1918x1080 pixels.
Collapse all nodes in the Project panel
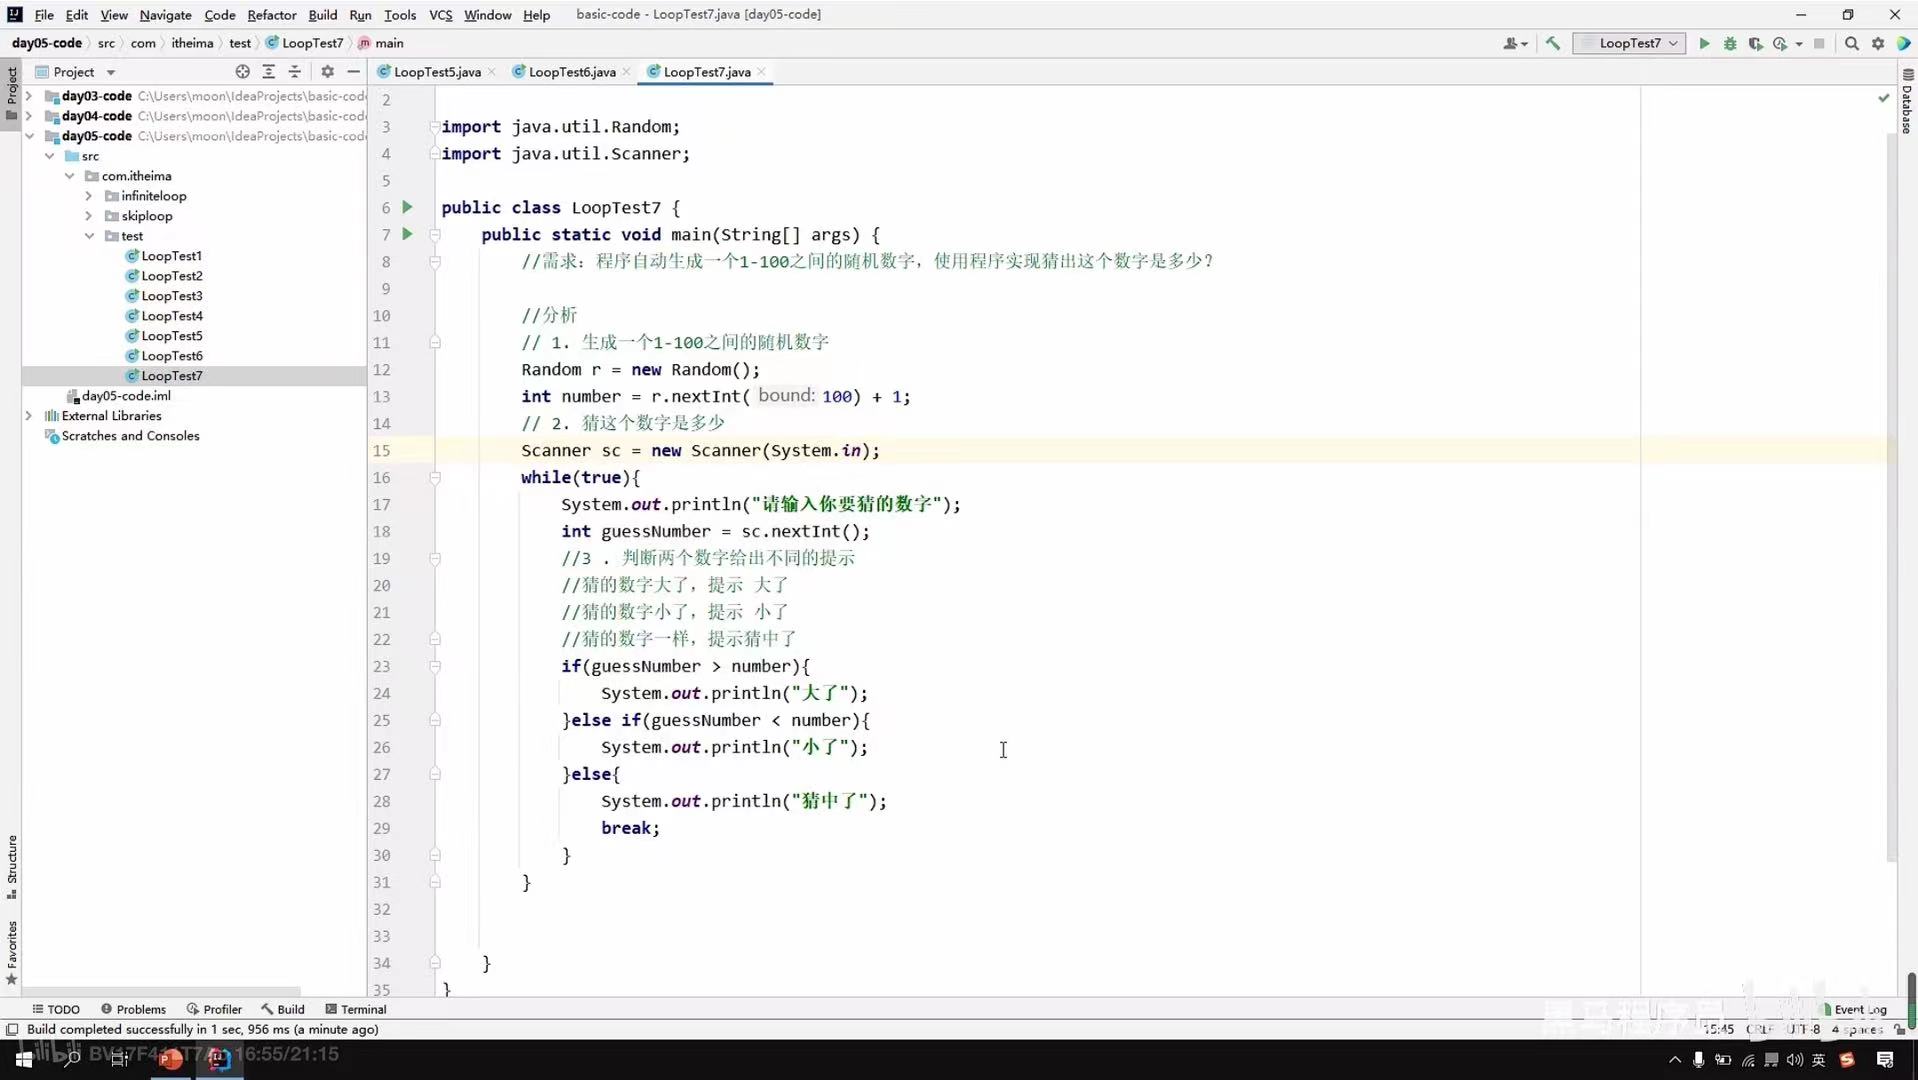coord(295,71)
